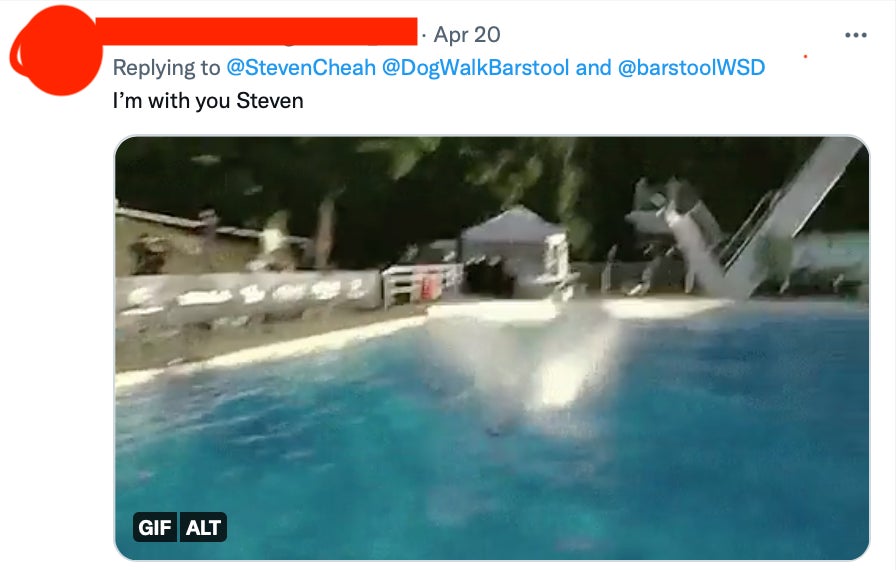Click the redacted username bar
The image size is (896, 570).
pyautogui.click(x=256, y=31)
